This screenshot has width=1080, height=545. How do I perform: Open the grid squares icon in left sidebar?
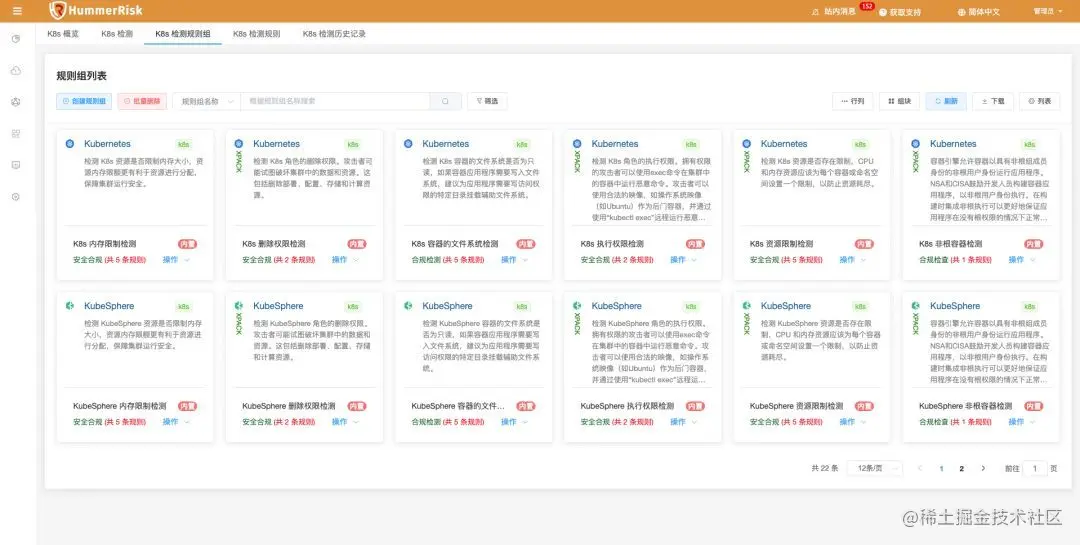coord(16,134)
